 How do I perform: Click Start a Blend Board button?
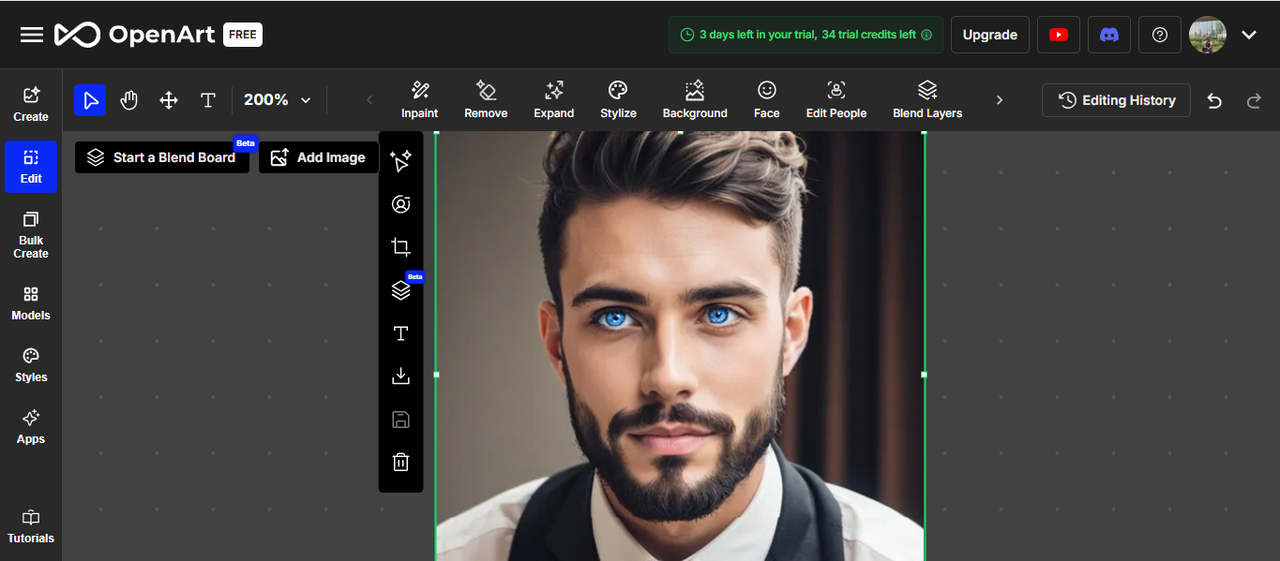click(x=162, y=157)
